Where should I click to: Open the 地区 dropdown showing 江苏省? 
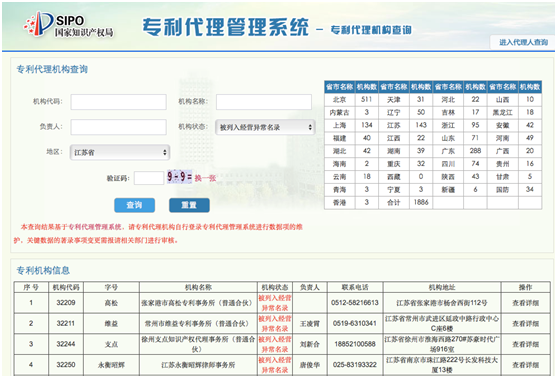coord(120,152)
